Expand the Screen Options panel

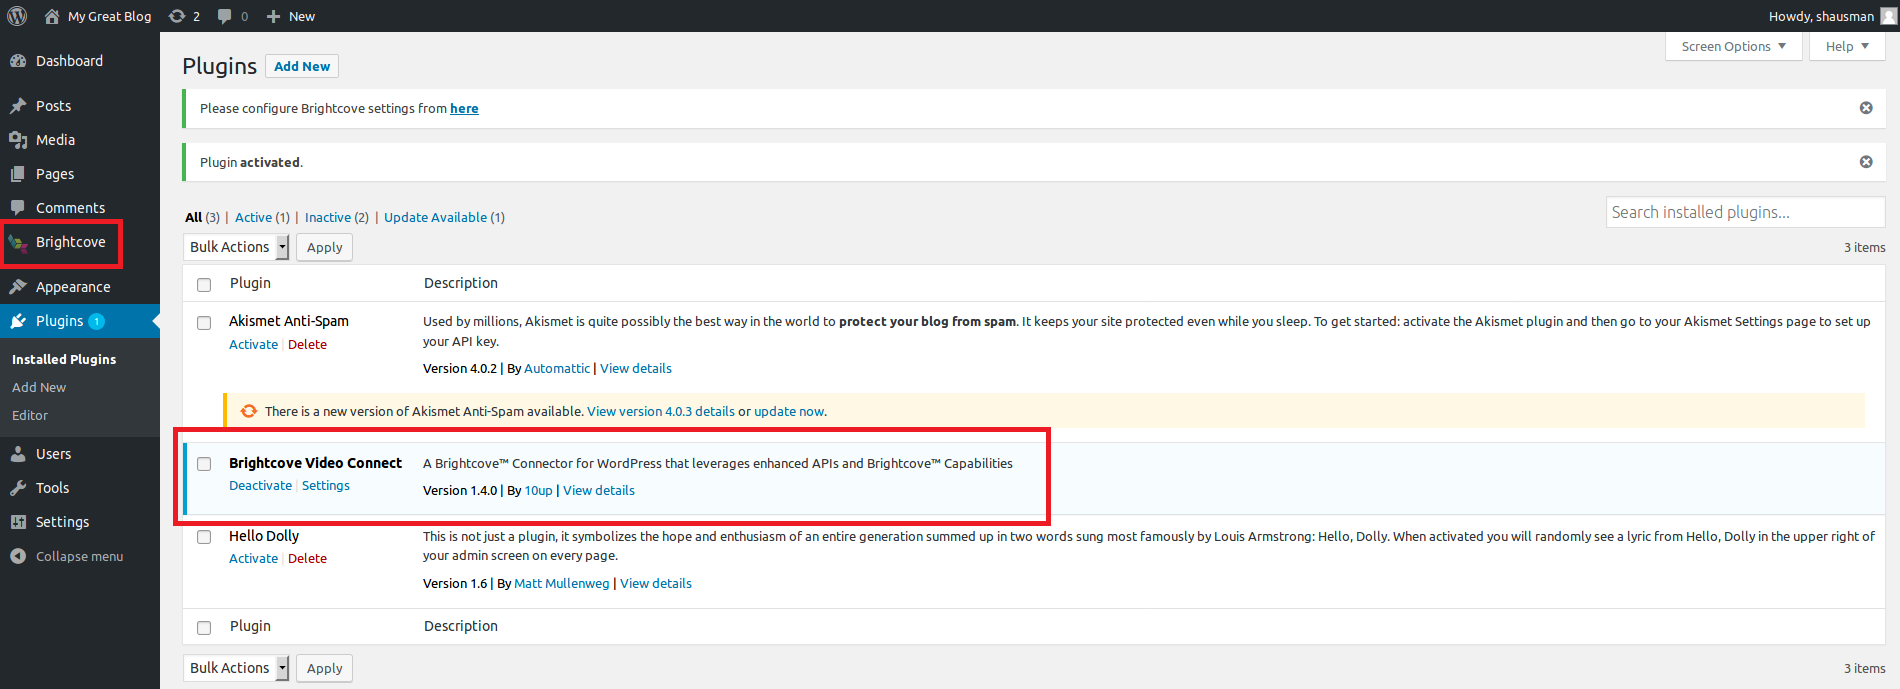click(x=1733, y=46)
